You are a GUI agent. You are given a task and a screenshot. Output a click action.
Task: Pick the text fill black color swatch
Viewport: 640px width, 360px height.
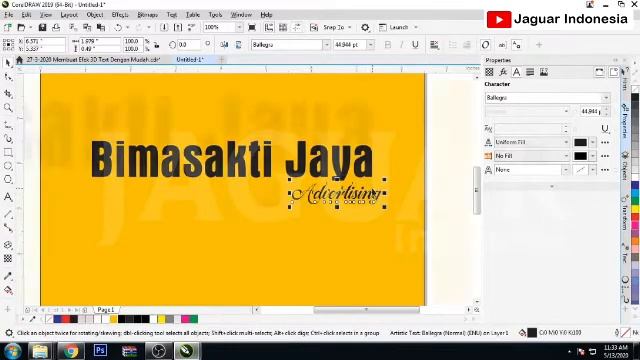tap(580, 142)
